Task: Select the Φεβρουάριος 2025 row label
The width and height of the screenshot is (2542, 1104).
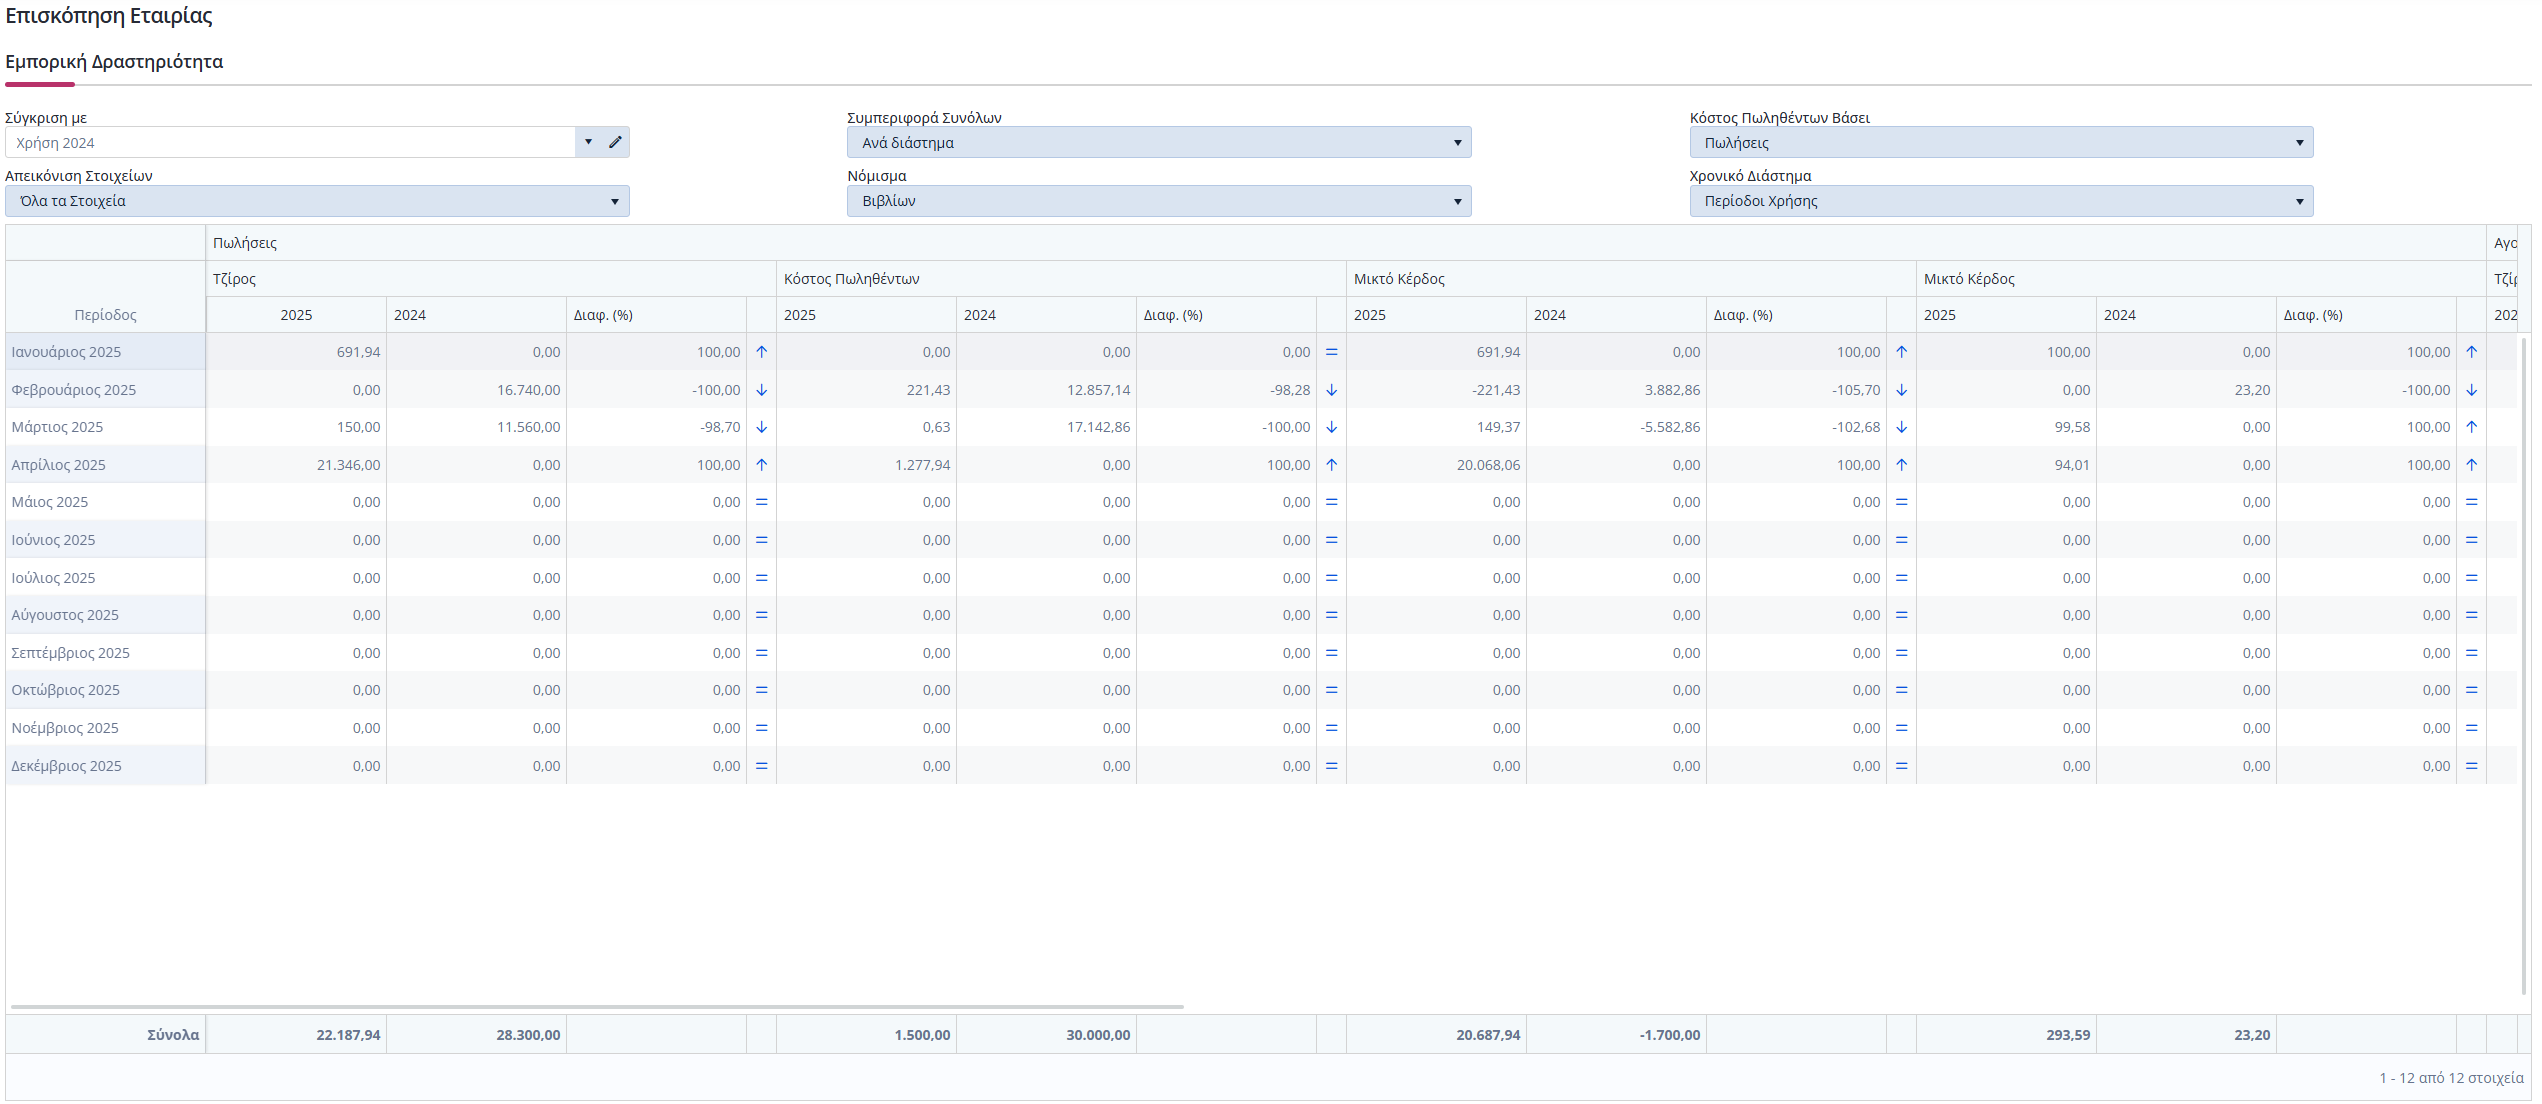Action: click(73, 390)
